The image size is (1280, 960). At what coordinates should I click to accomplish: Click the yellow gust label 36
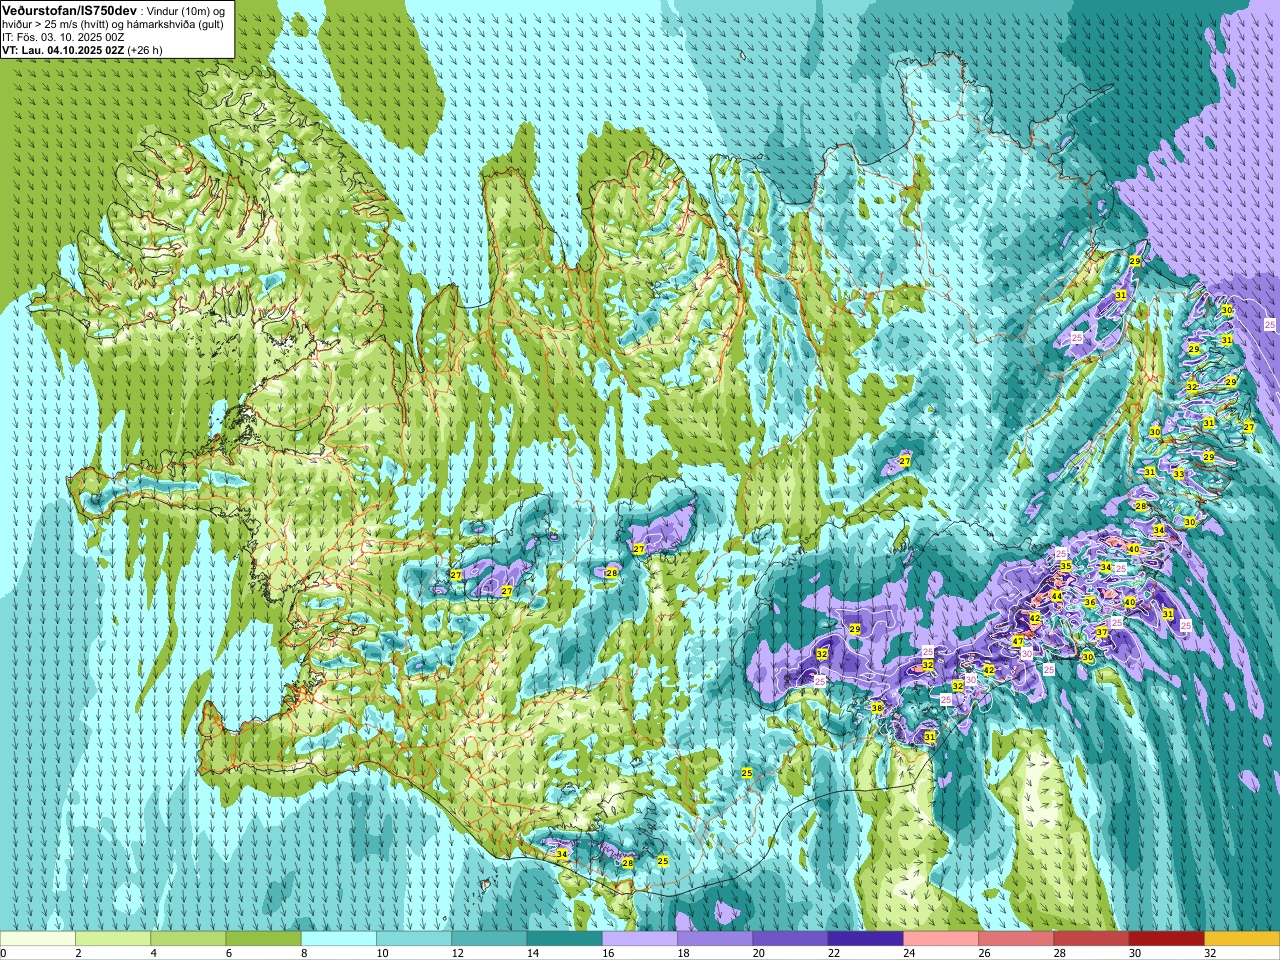(1090, 602)
